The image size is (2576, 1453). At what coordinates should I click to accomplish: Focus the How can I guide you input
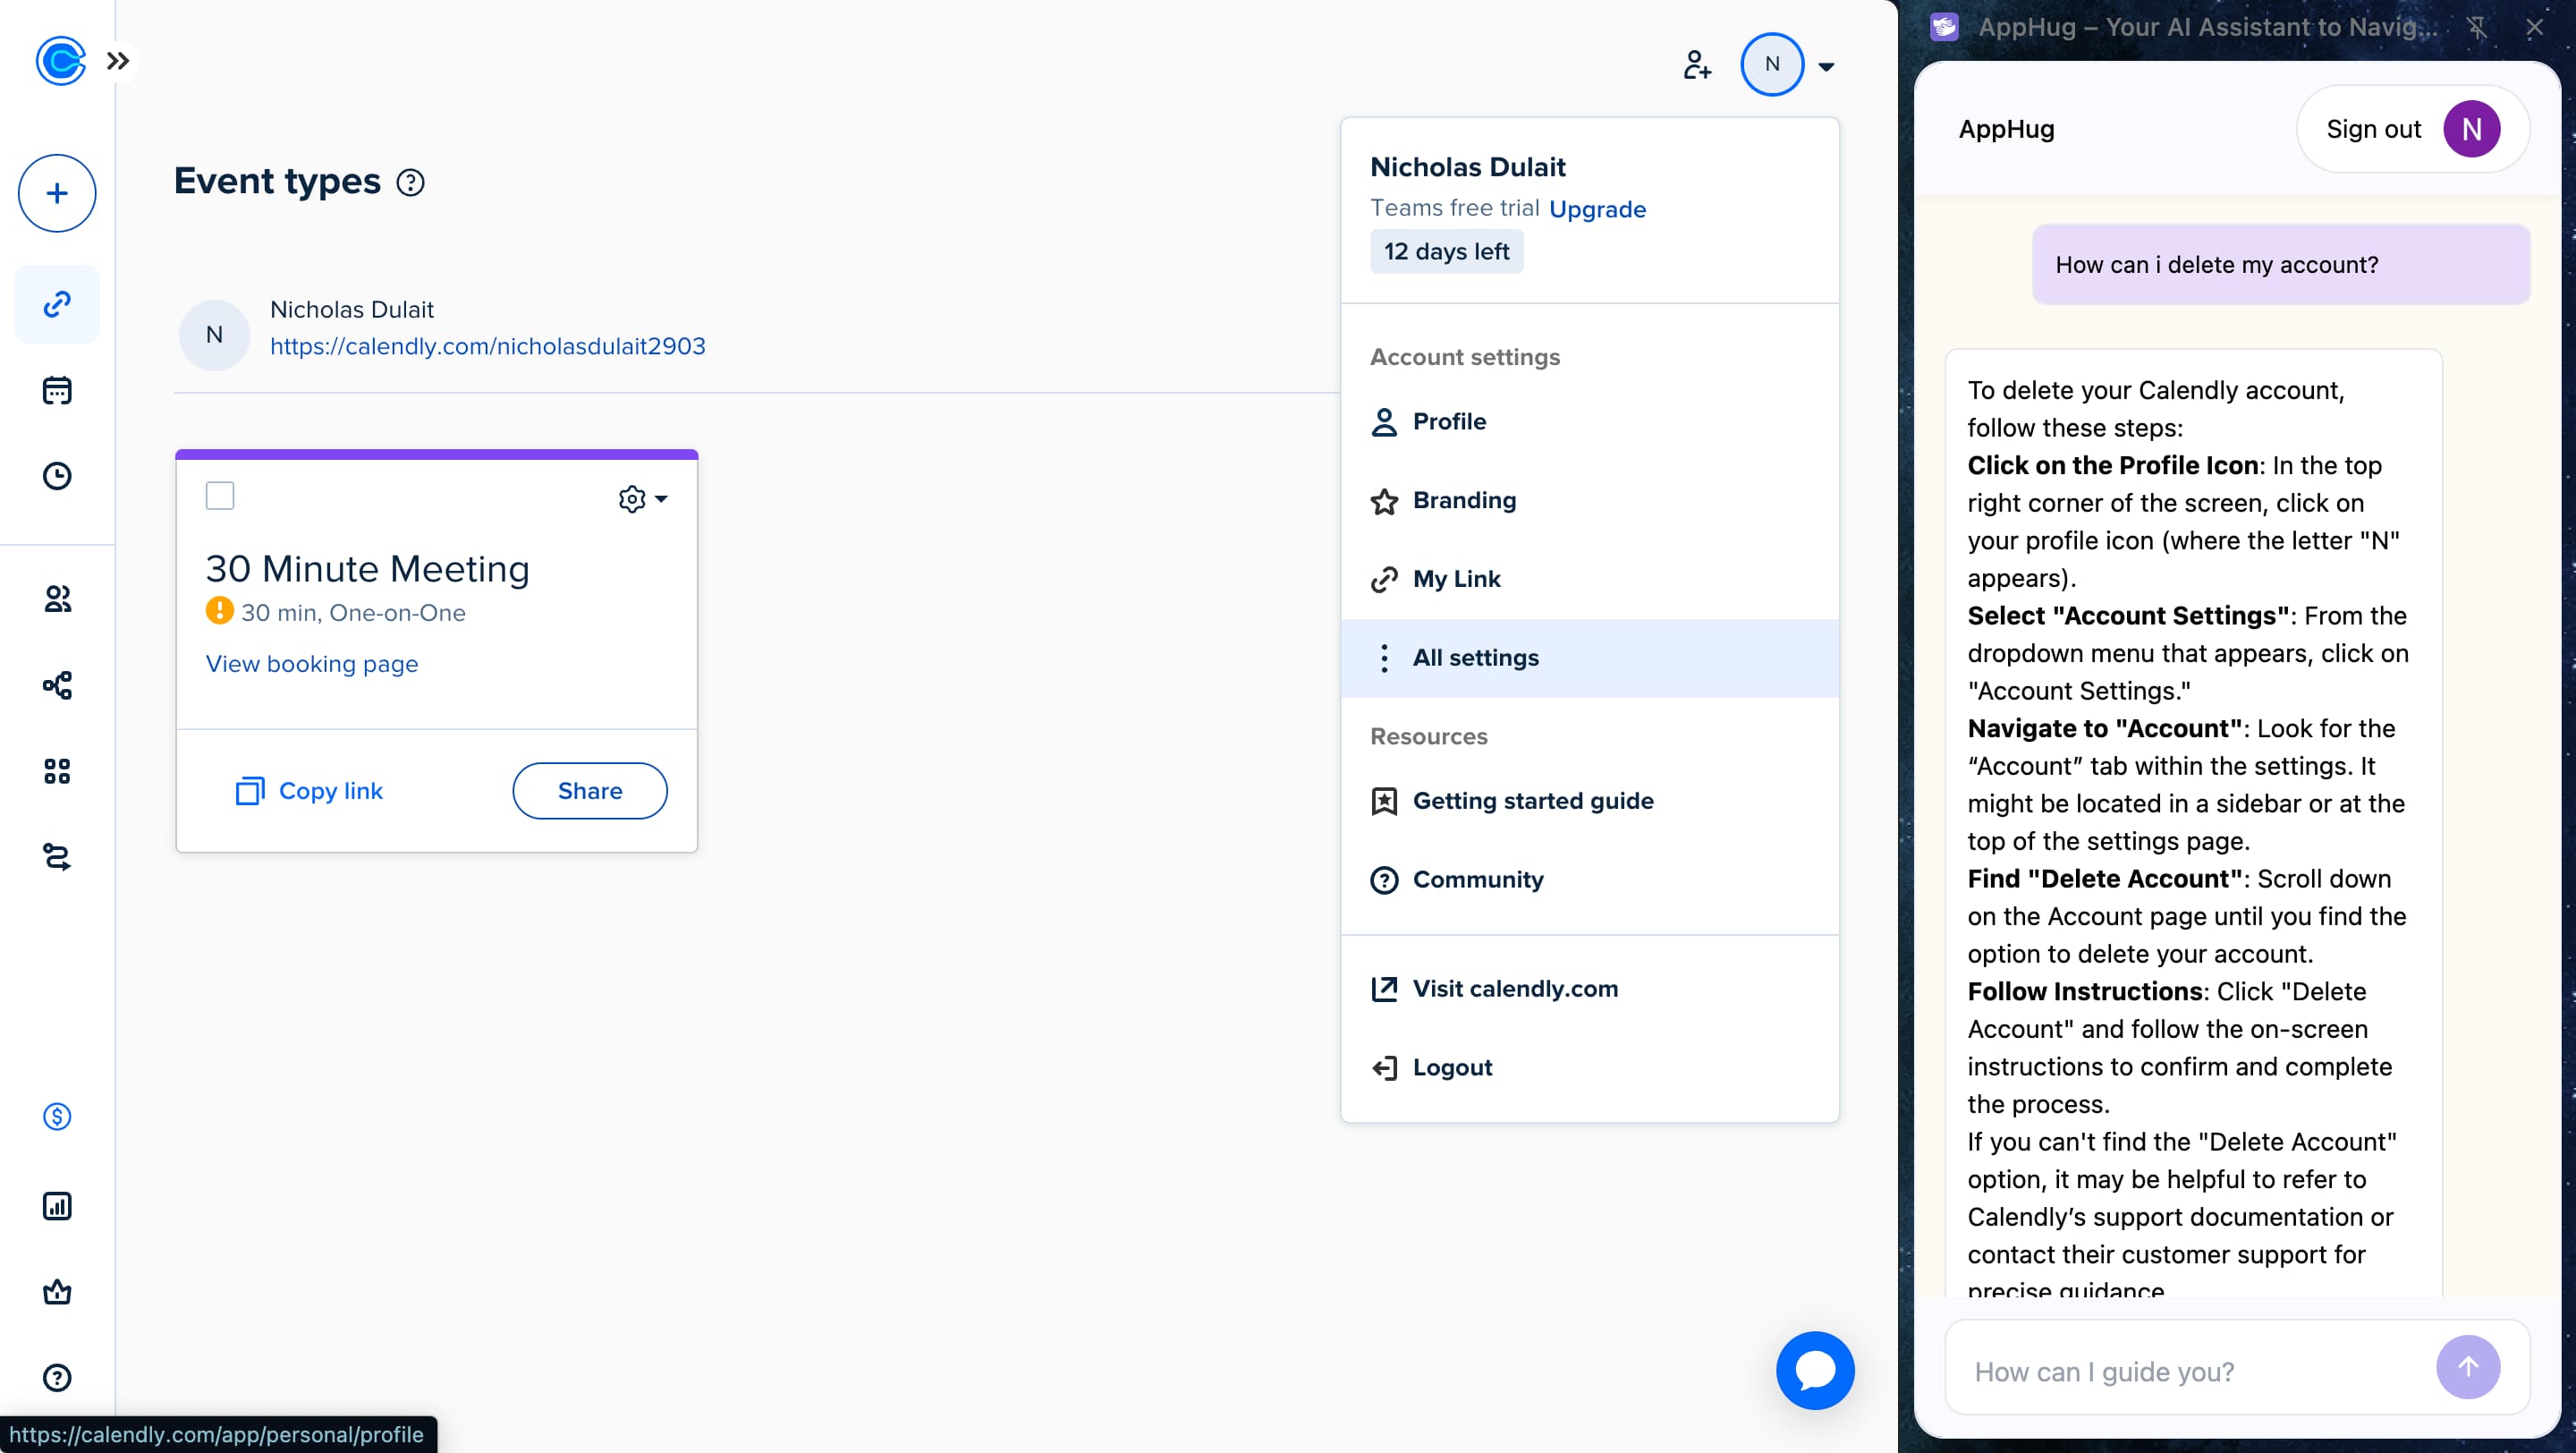pos(2190,1371)
